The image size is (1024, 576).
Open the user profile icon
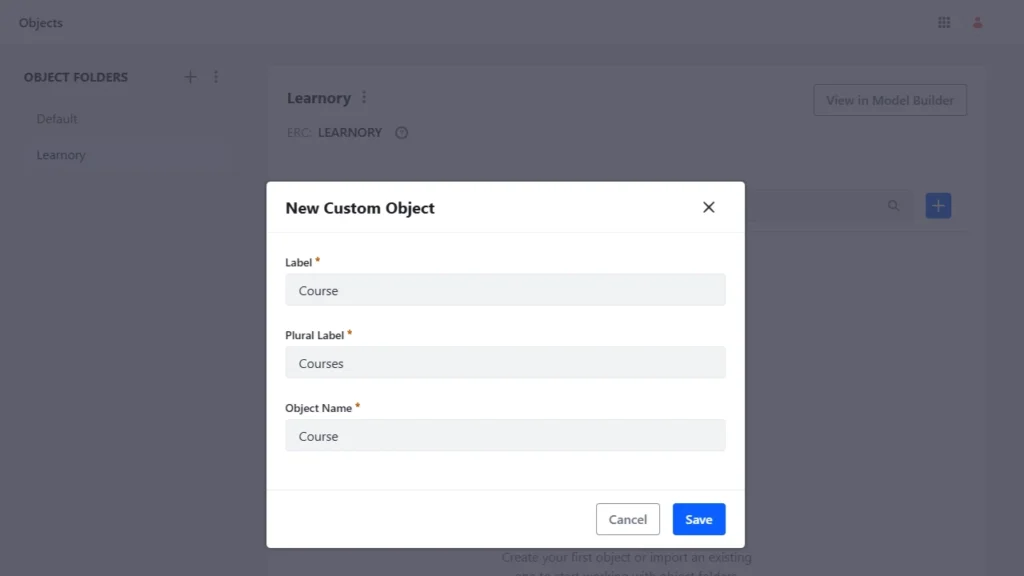tap(977, 23)
